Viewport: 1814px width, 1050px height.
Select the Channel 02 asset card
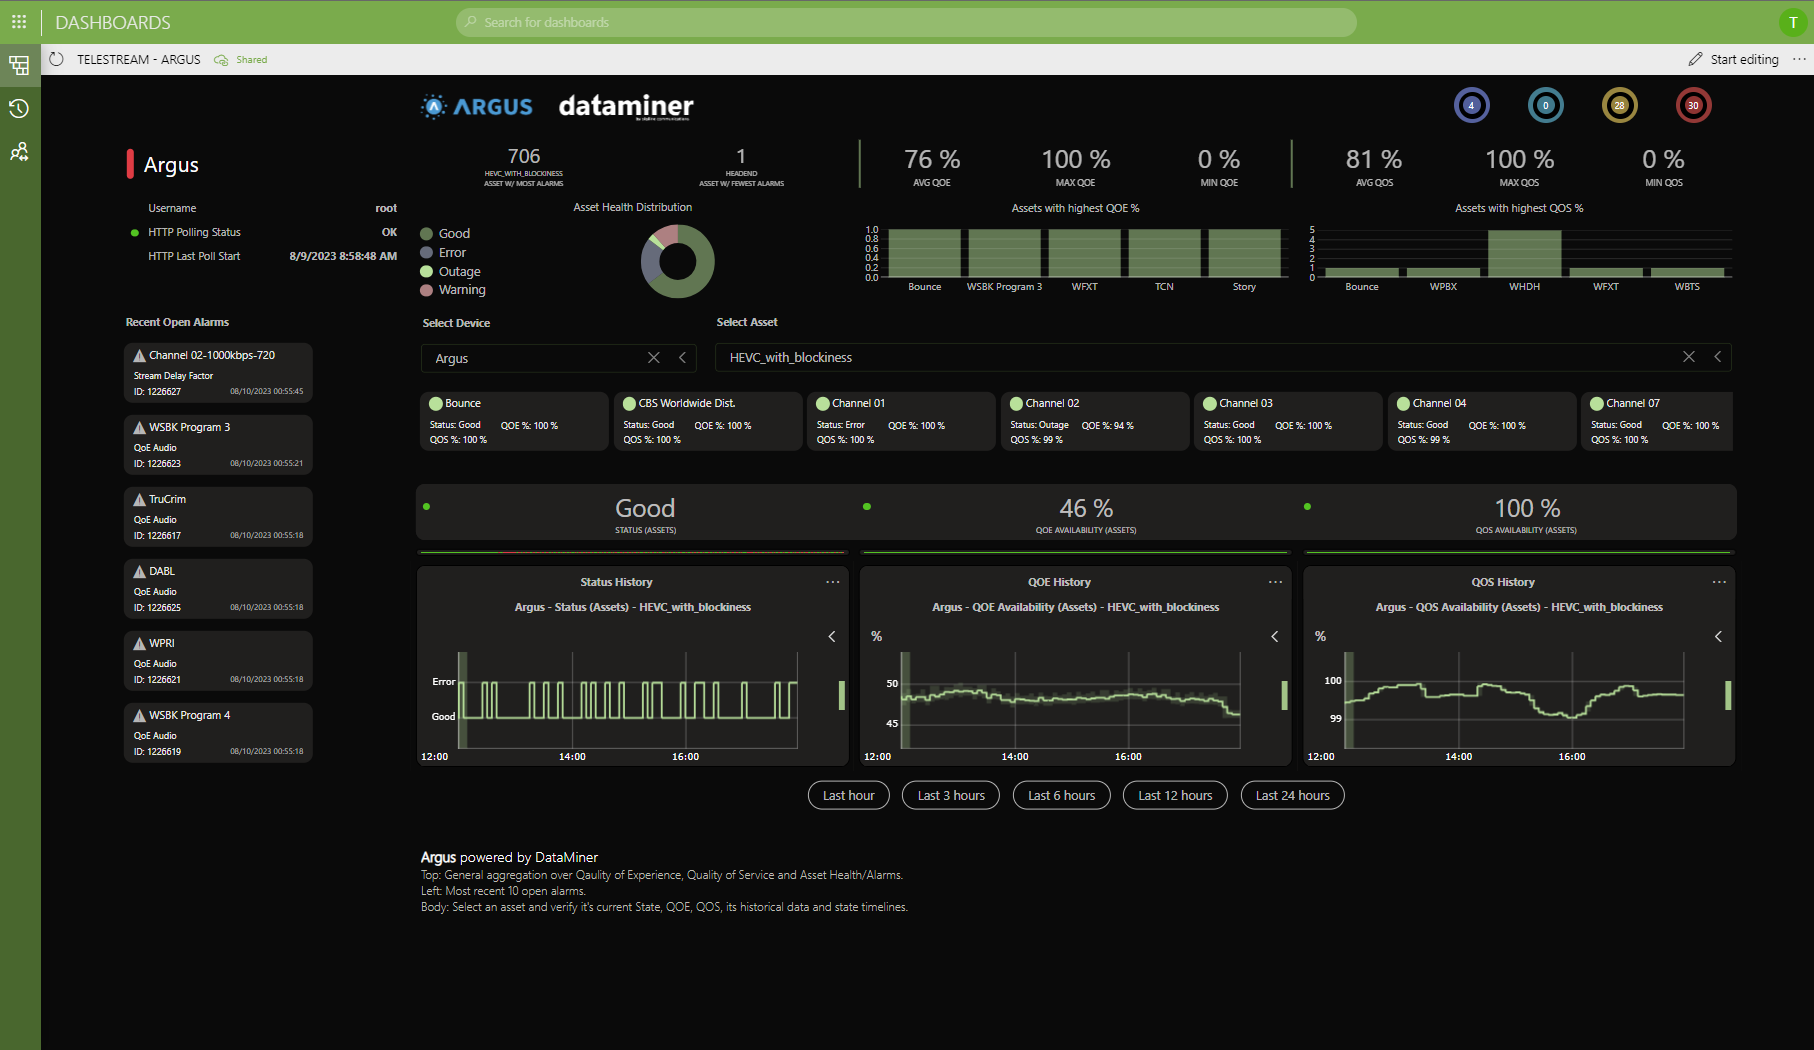[x=1095, y=421]
